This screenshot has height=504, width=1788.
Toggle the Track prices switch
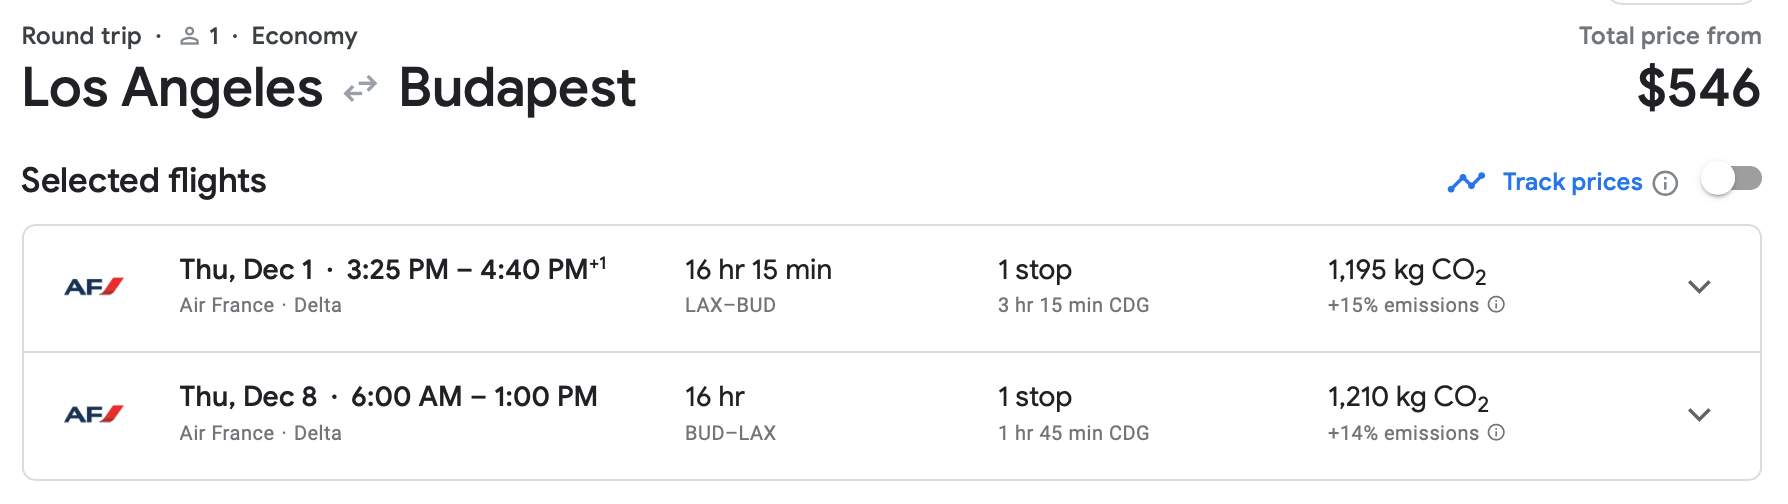tap(1731, 180)
